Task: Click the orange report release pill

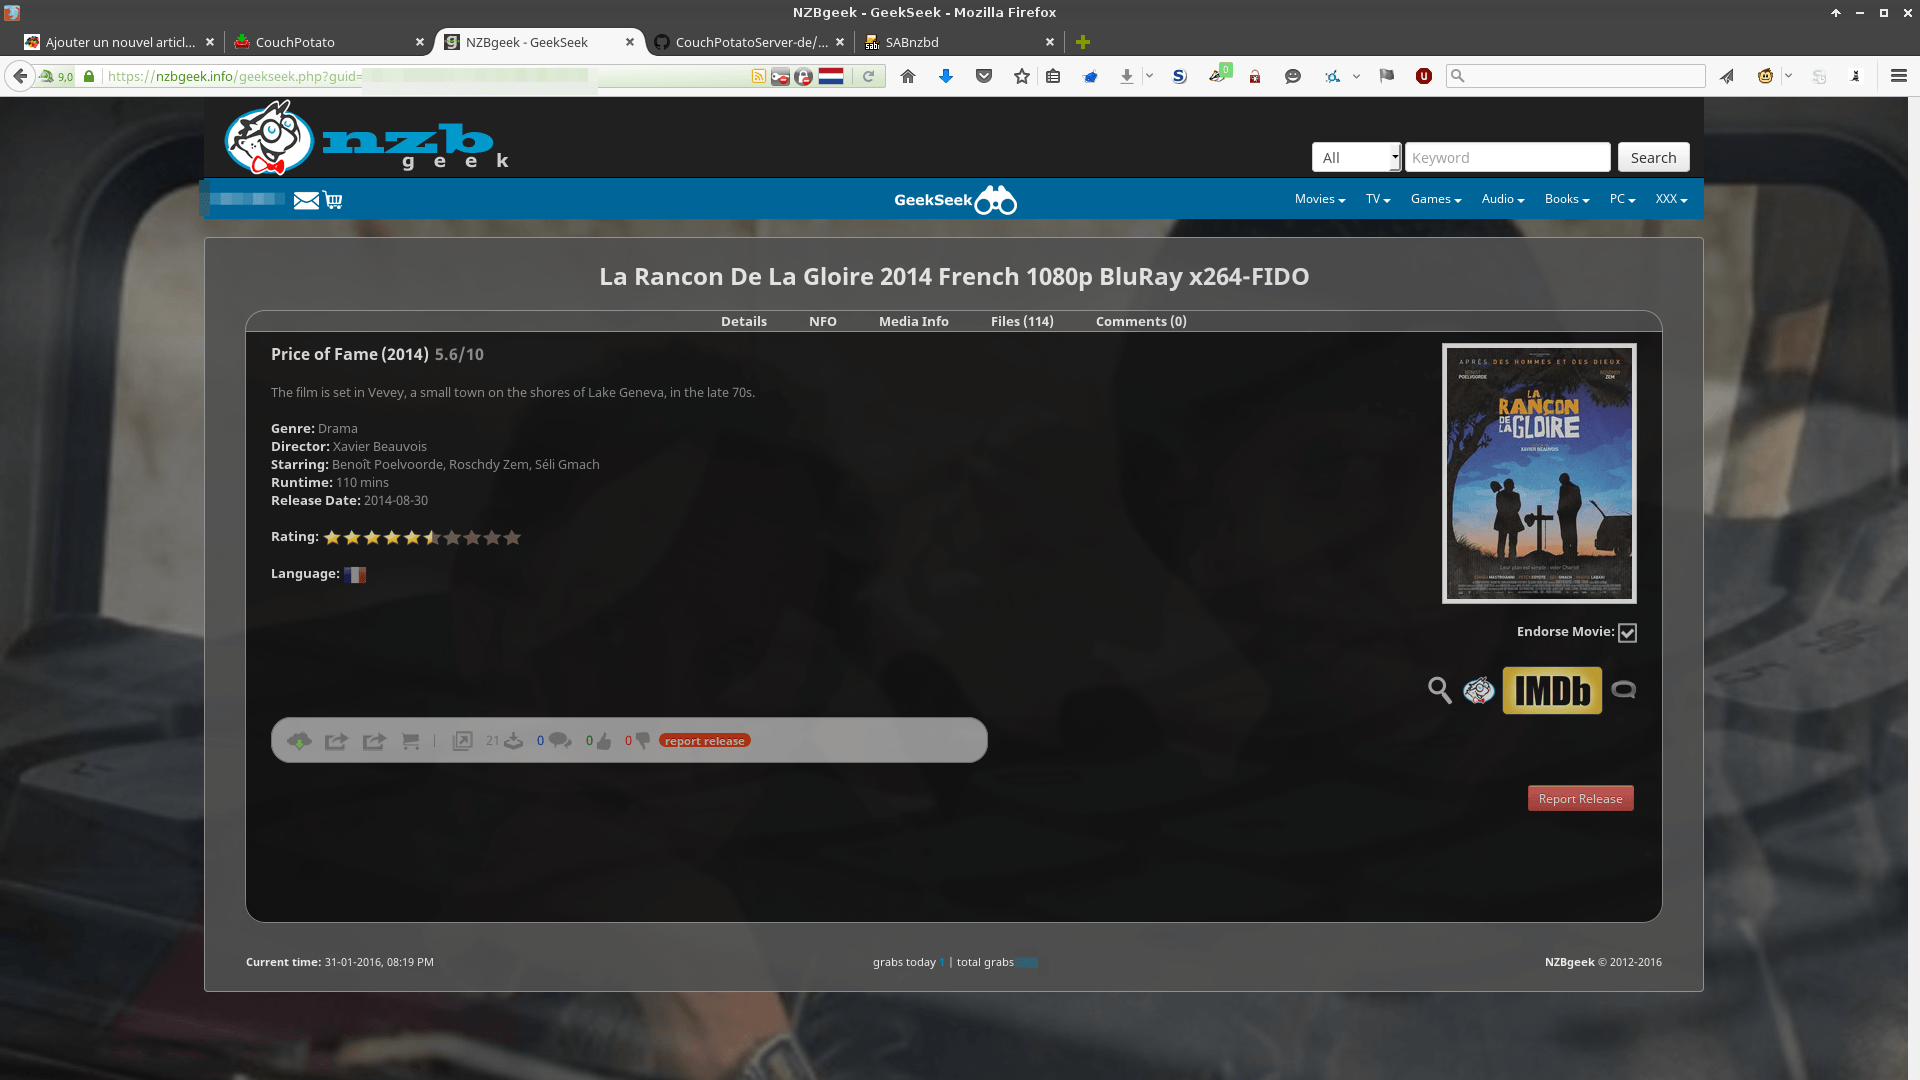Action: pos(705,741)
